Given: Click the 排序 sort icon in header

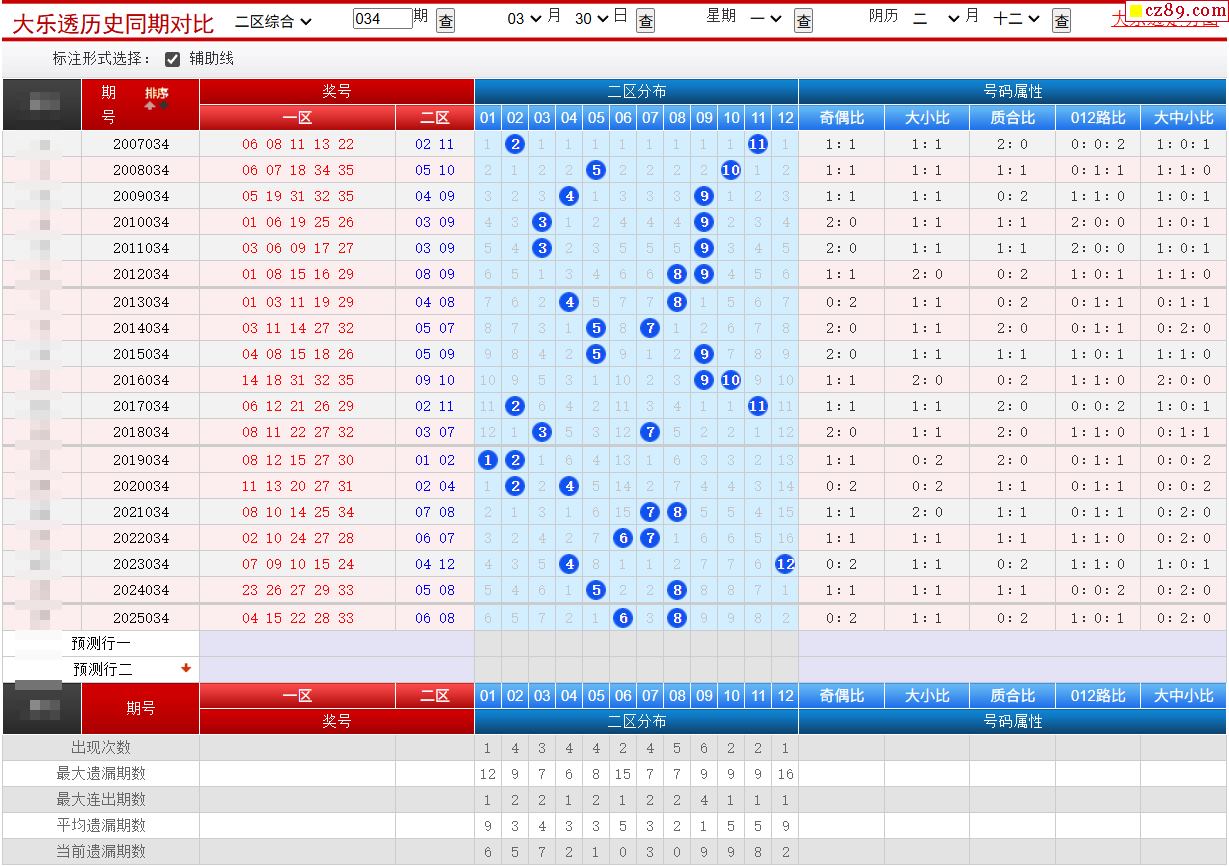Looking at the screenshot, I should (x=157, y=96).
